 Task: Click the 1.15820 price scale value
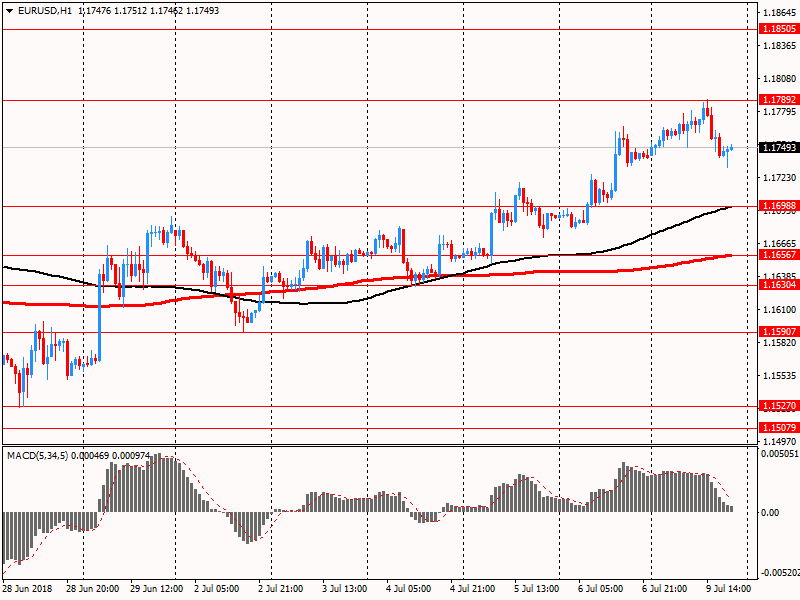point(779,342)
